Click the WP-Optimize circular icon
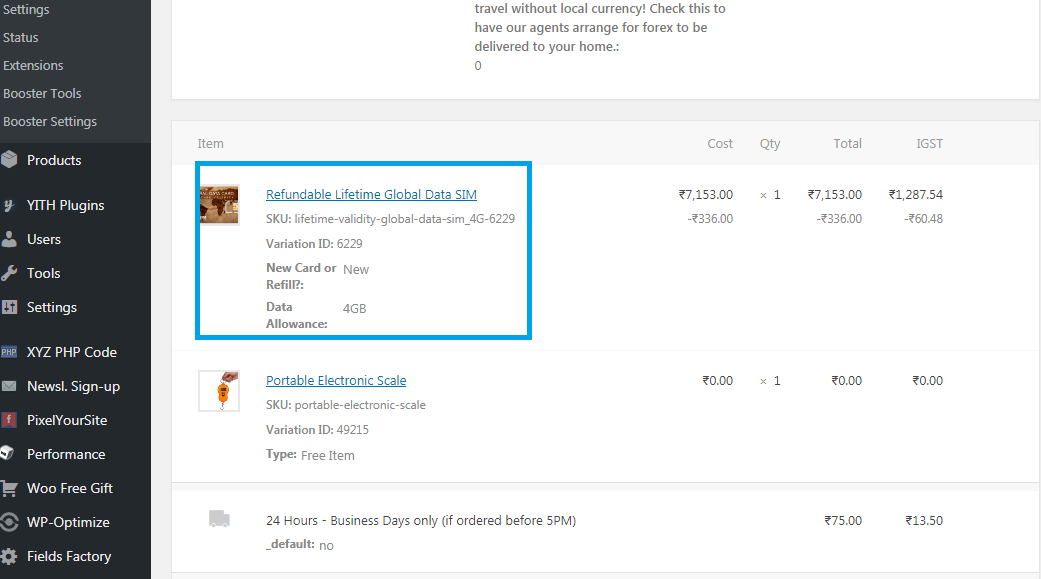This screenshot has width=1041, height=579. [9, 522]
